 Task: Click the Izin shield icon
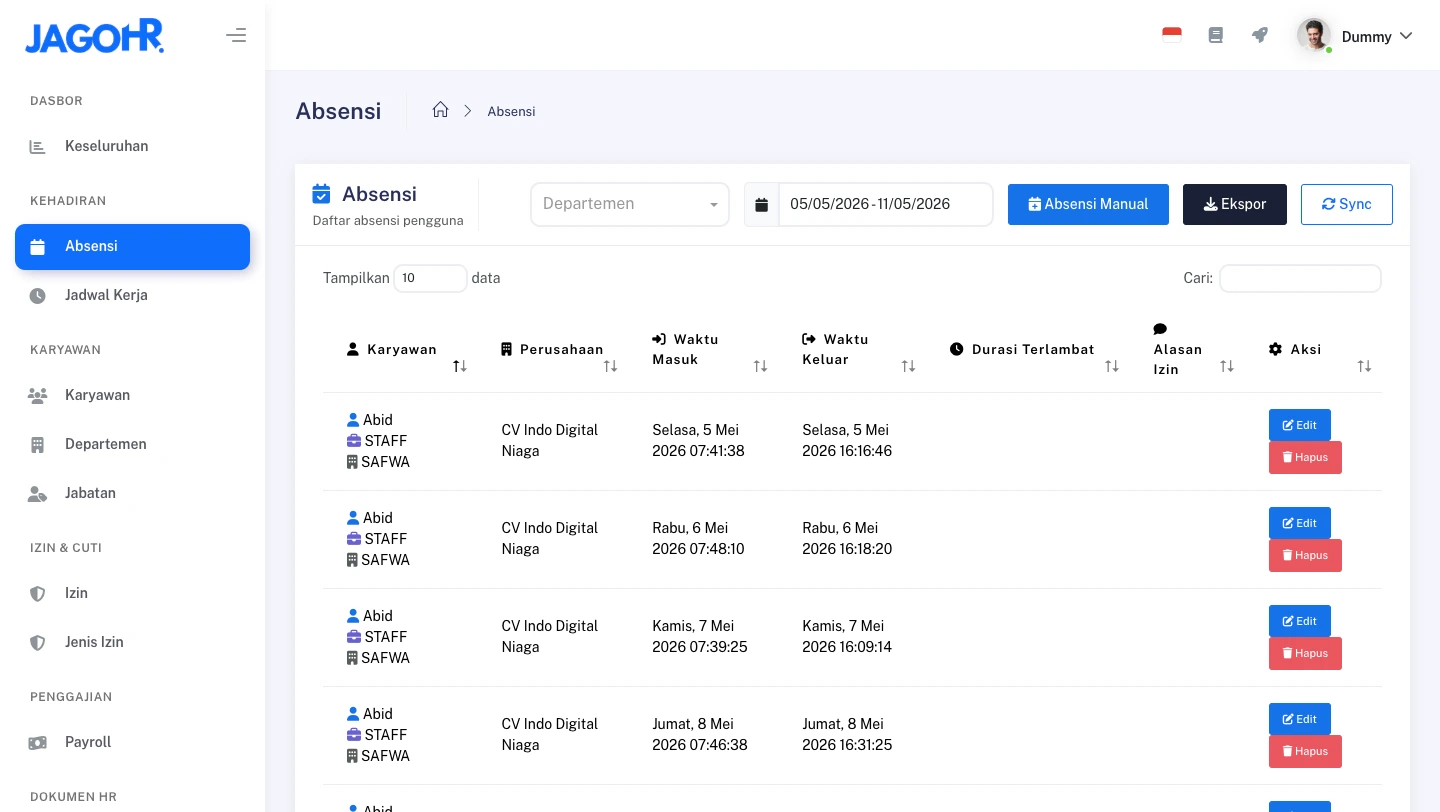pos(37,594)
